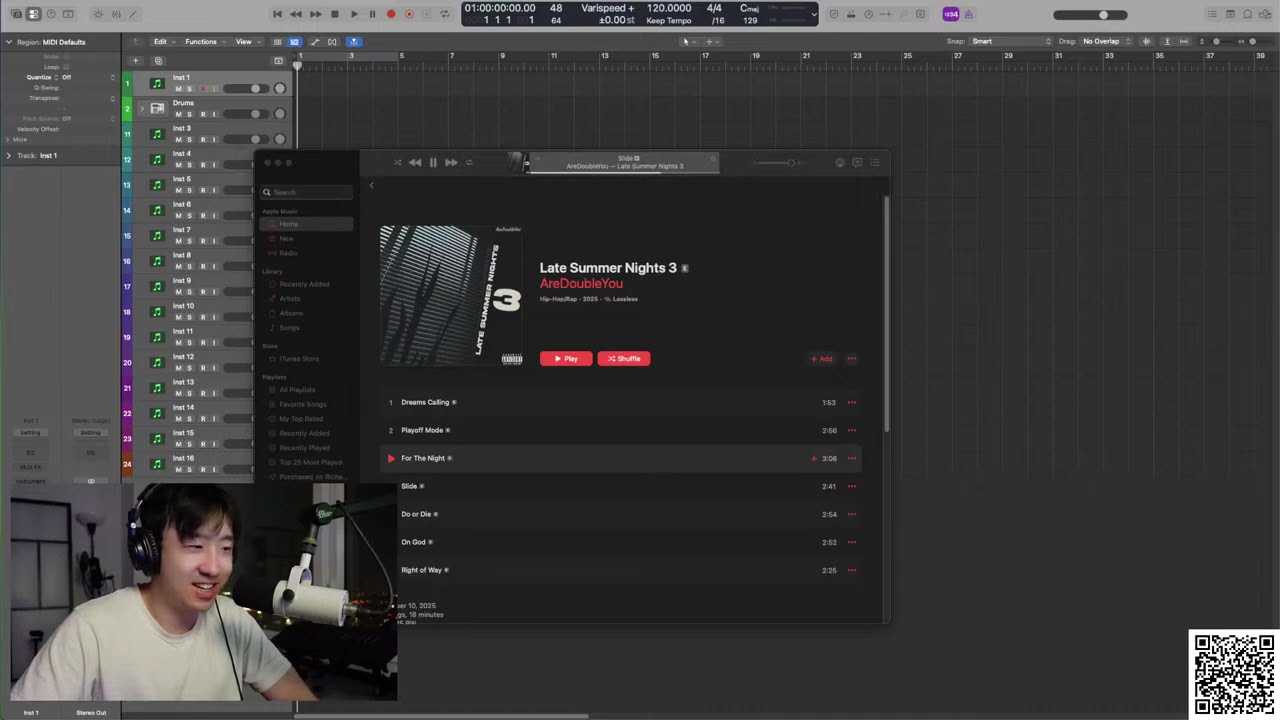The width and height of the screenshot is (1280, 720).
Task: Open Lyrics speech bubble icon in Music
Action: click(857, 163)
